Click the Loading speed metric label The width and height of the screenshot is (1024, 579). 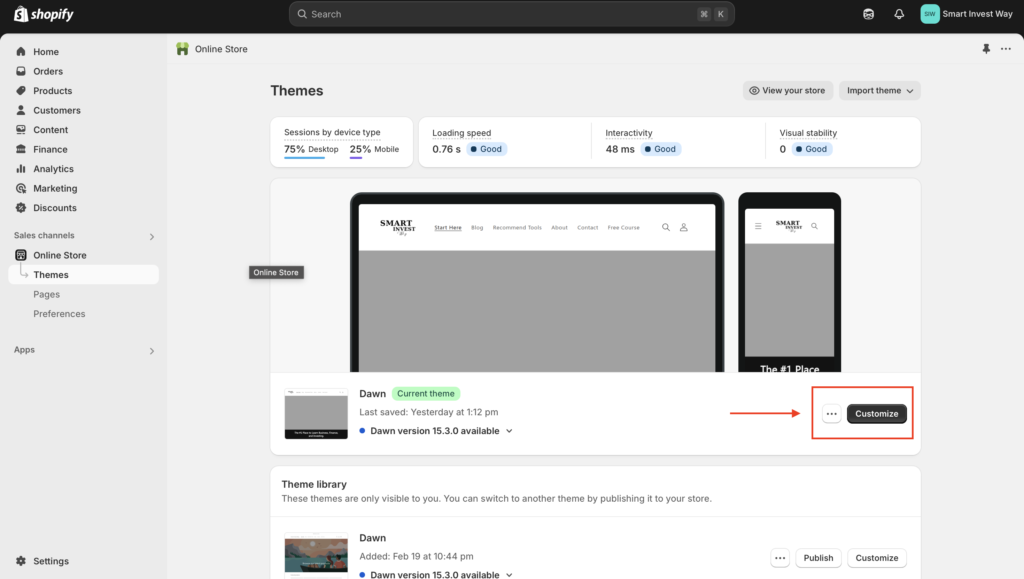[461, 133]
